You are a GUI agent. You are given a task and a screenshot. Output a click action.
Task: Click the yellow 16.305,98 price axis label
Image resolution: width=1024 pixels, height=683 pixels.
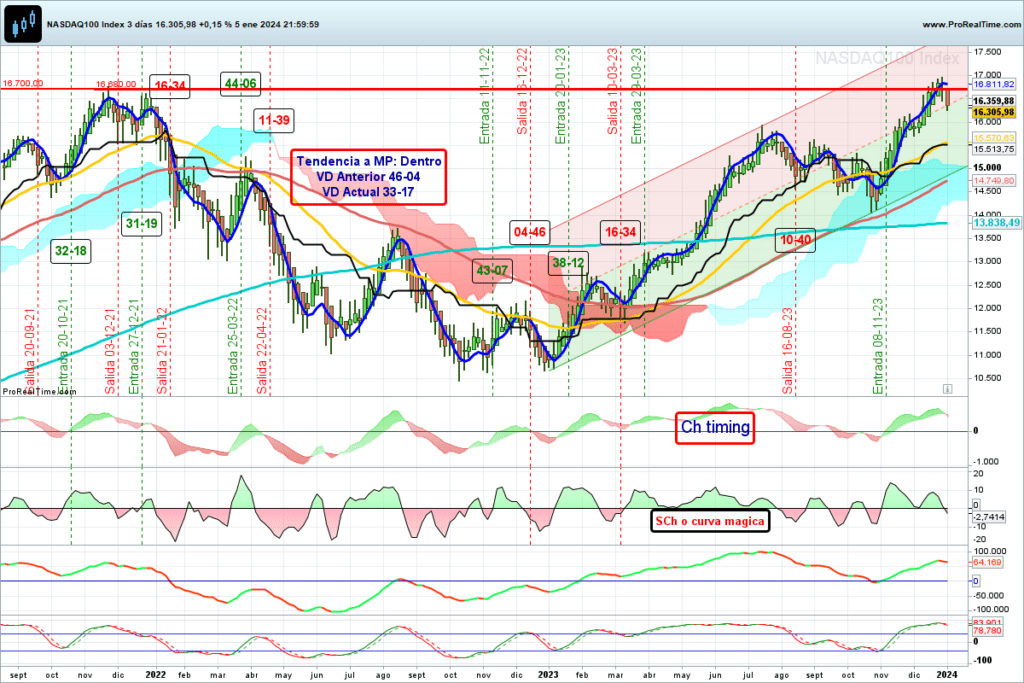click(994, 112)
